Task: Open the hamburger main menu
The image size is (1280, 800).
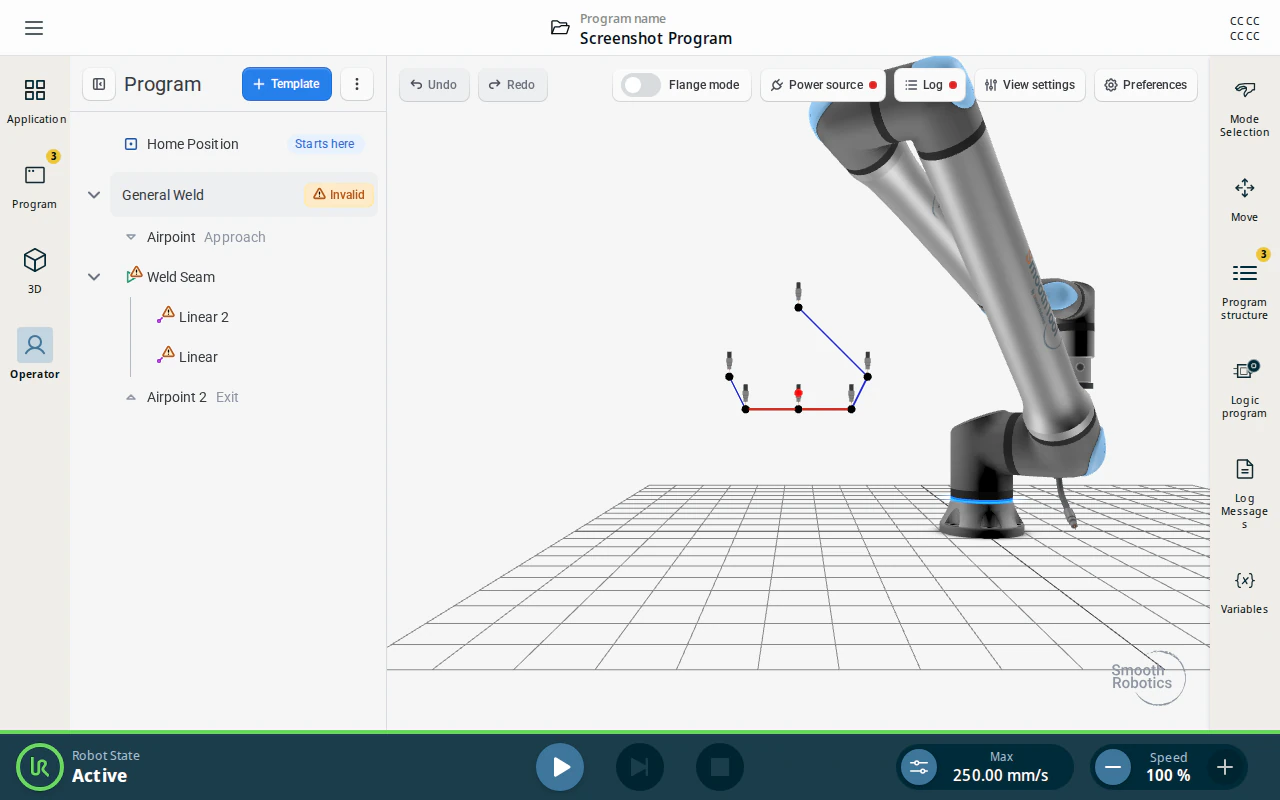Action: point(34,28)
